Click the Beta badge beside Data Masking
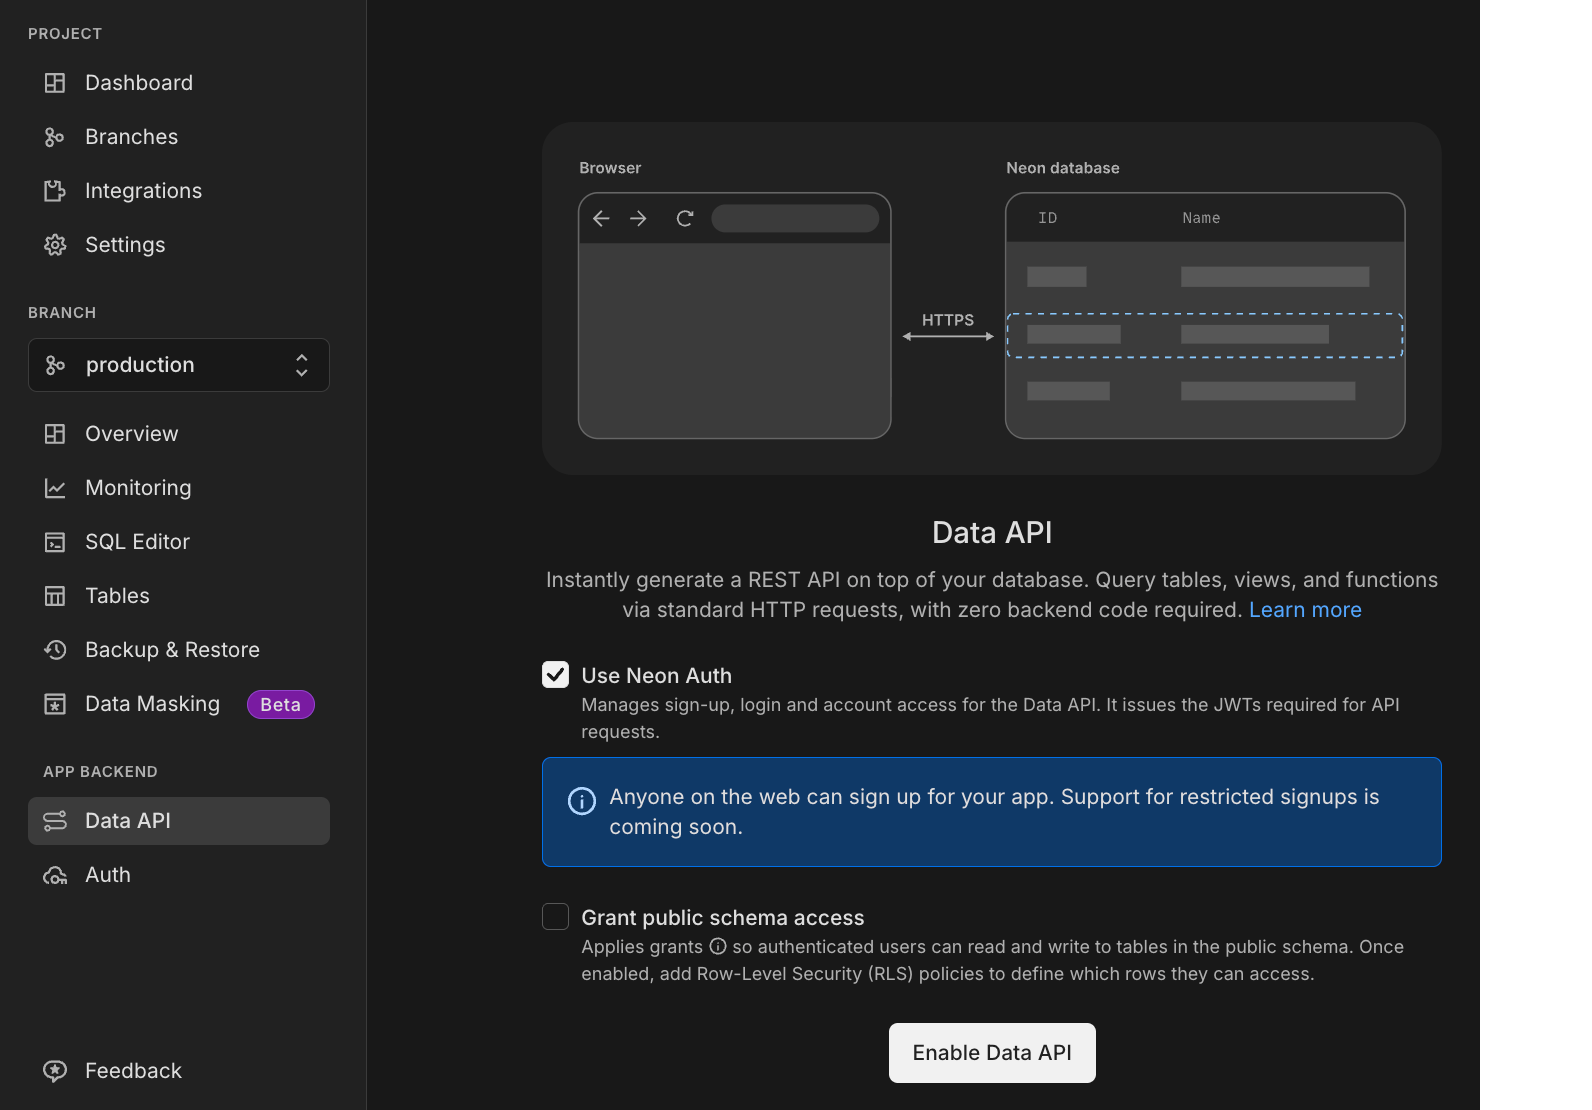This screenshot has width=1592, height=1110. pyautogui.click(x=281, y=705)
